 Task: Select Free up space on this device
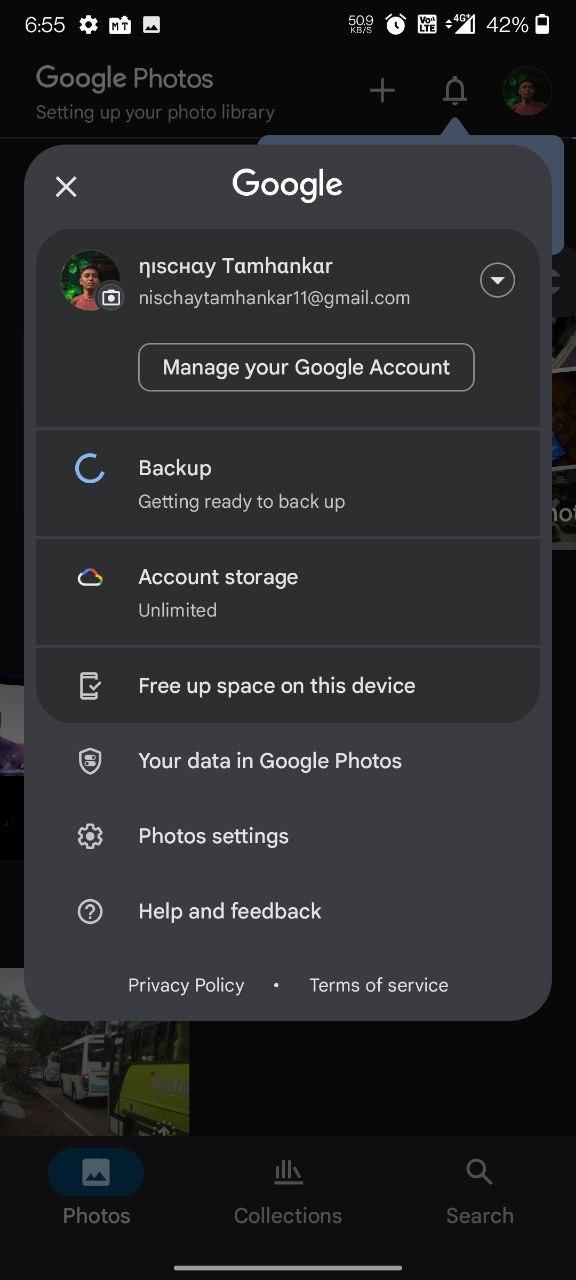(x=288, y=685)
